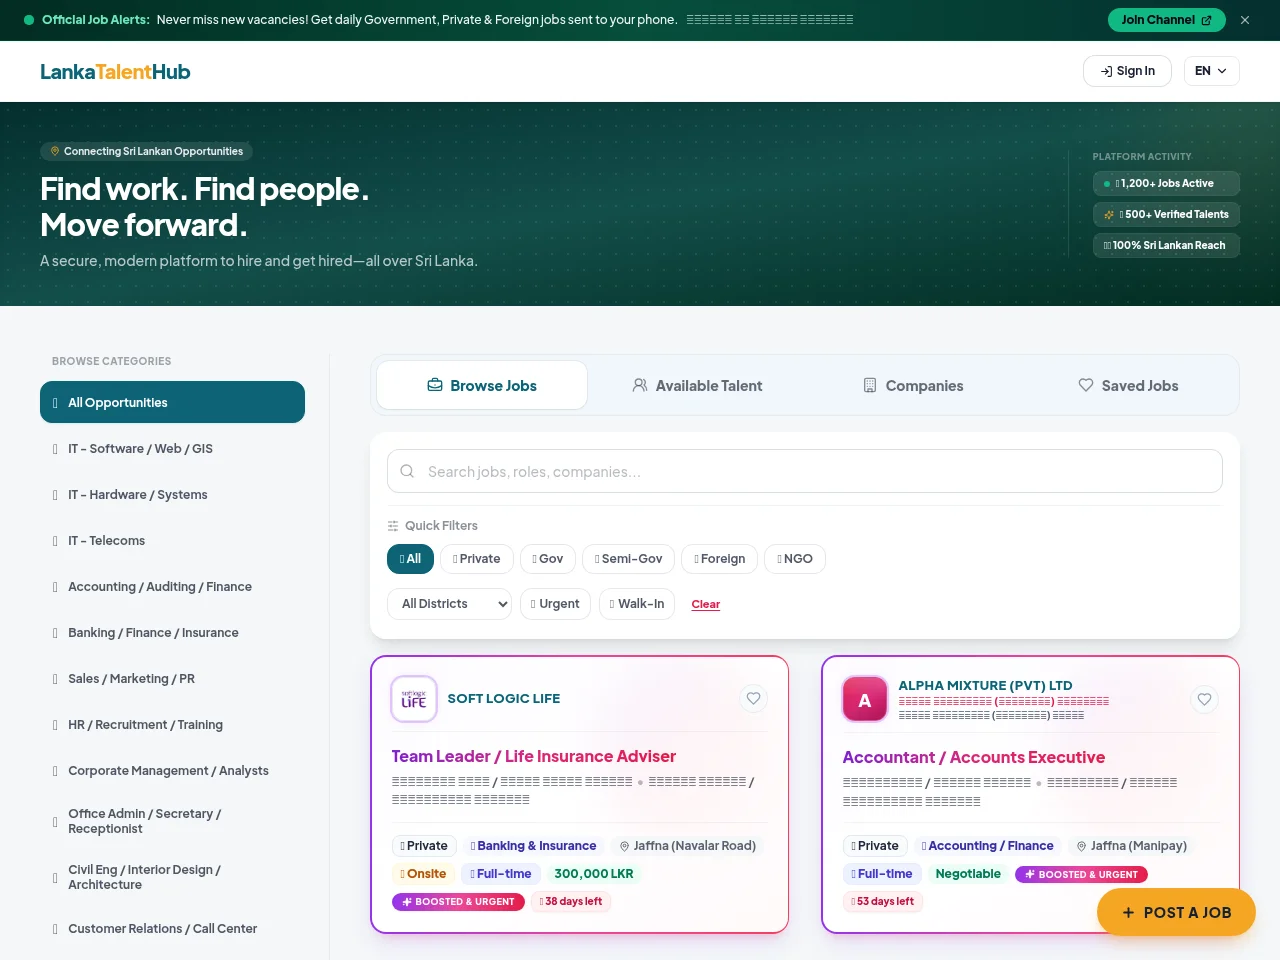Select HR / Recruitment / Training category

tap(172, 724)
